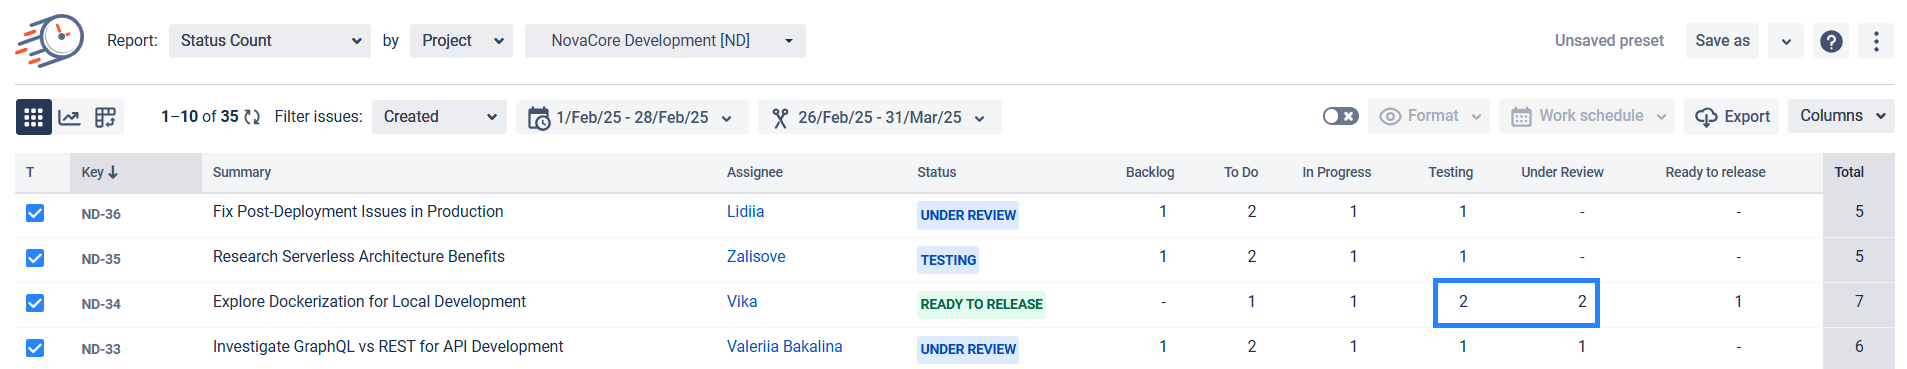Screen dimensions: 1907x369
Task: Click calendar icon of Created date range
Action: (x=539, y=118)
